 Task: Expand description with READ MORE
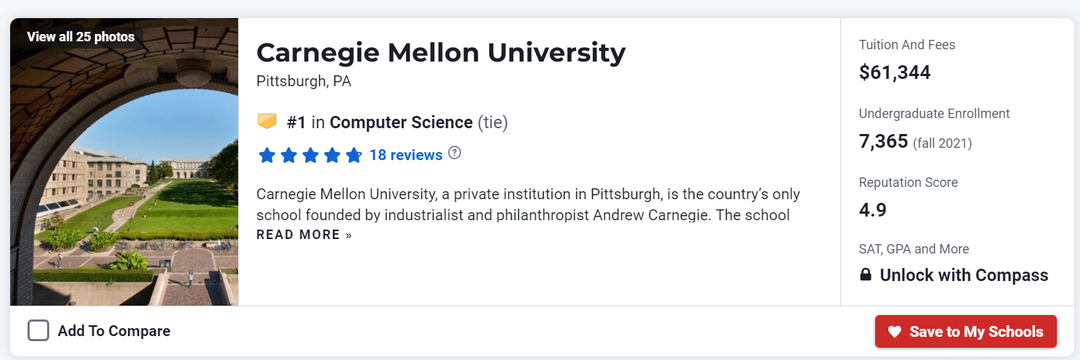click(x=304, y=235)
